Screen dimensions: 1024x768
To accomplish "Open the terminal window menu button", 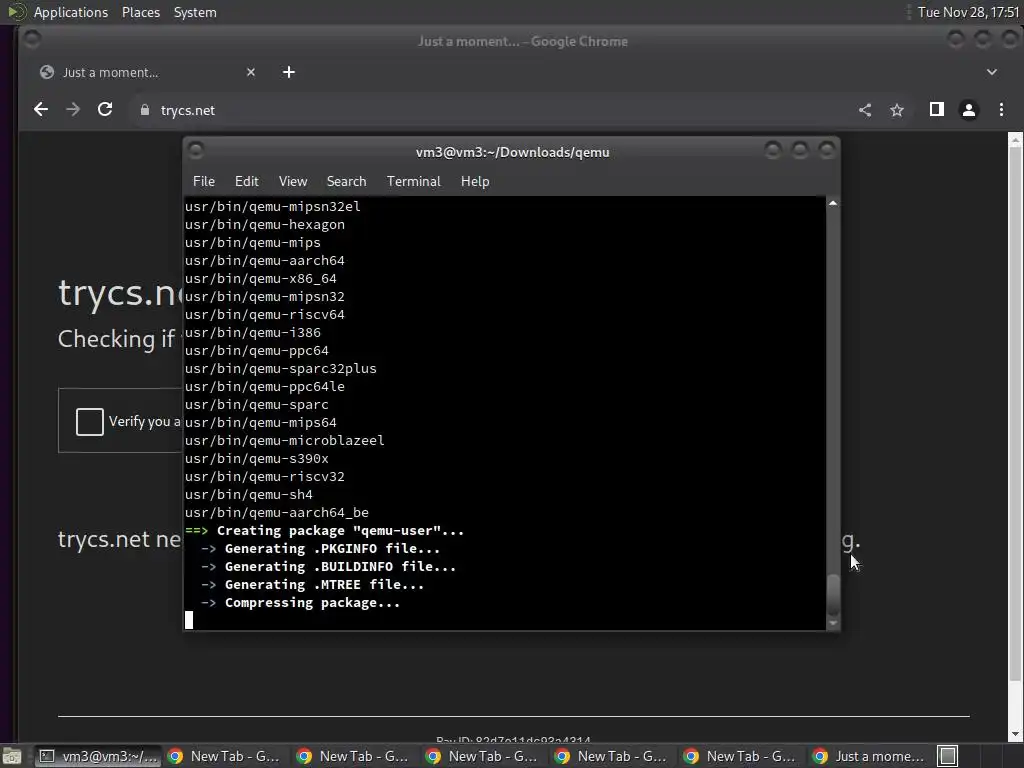I will pos(195,151).
